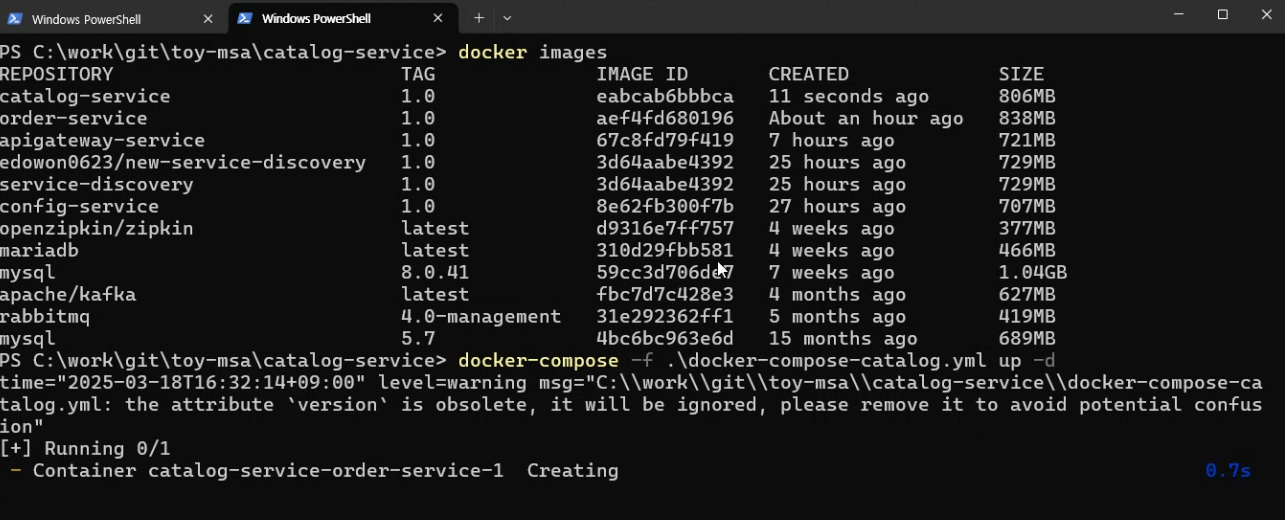Select the second Windows PowerShell tab title
Screen dimensions: 1285x520
pos(316,19)
